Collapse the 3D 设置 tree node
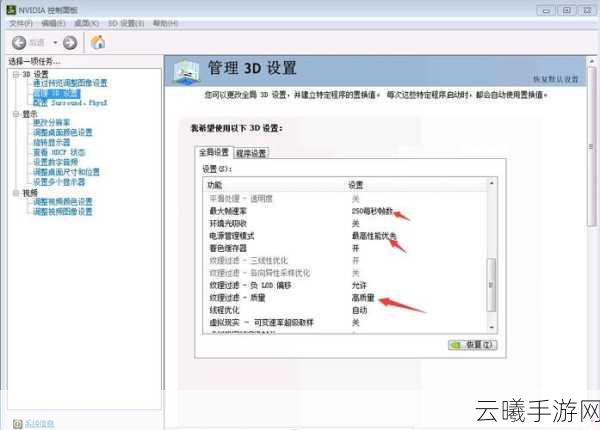 (x=16, y=74)
